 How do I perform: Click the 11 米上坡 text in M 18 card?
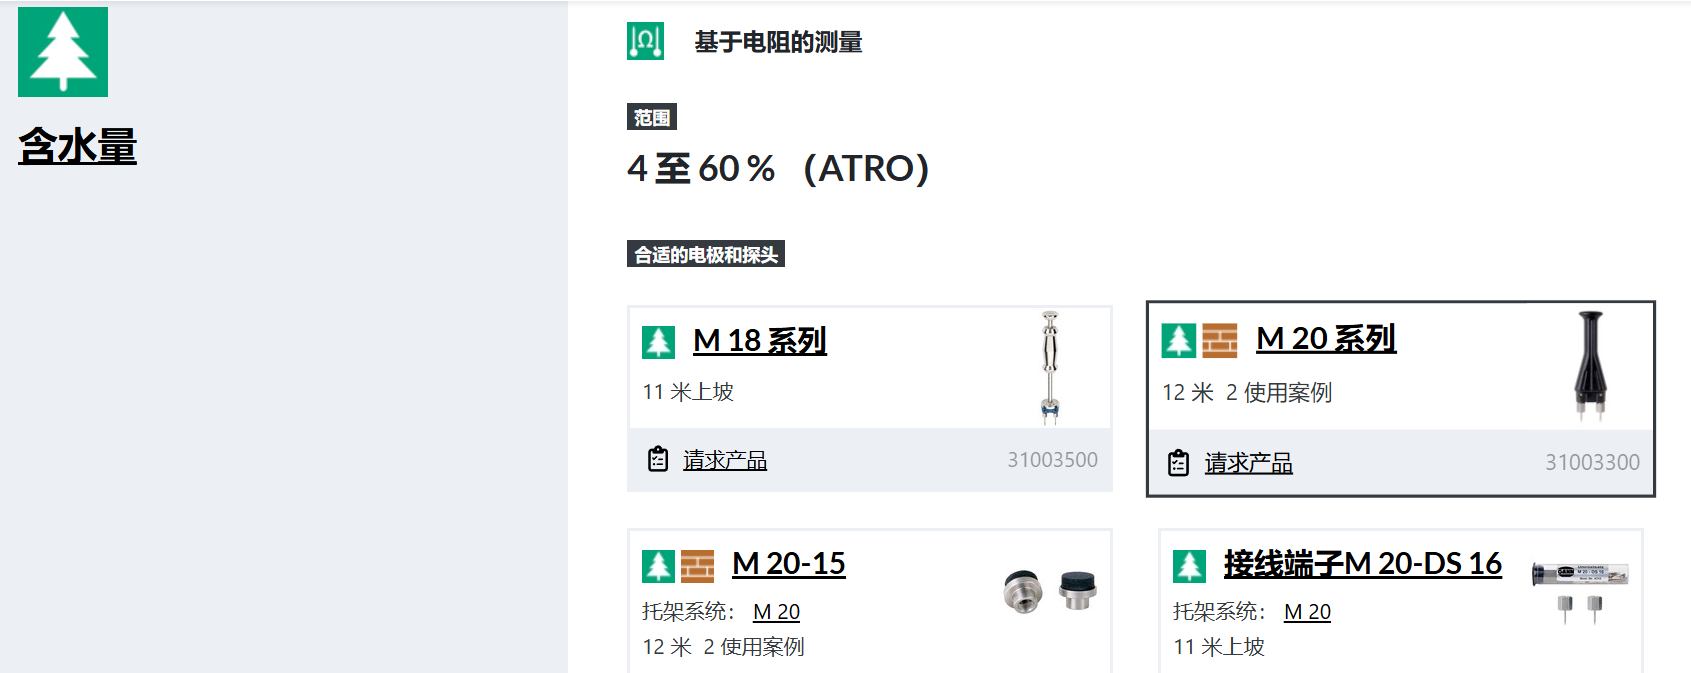point(688,392)
